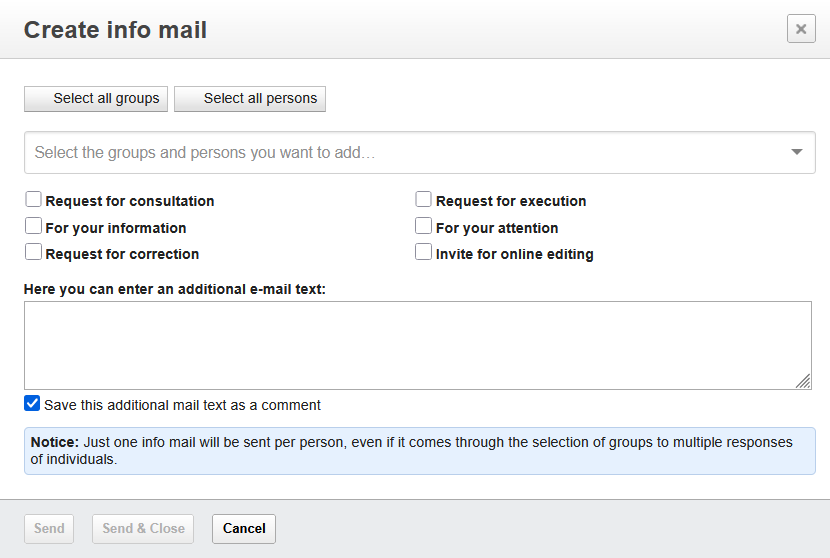Click the text area resize handle

804,381
